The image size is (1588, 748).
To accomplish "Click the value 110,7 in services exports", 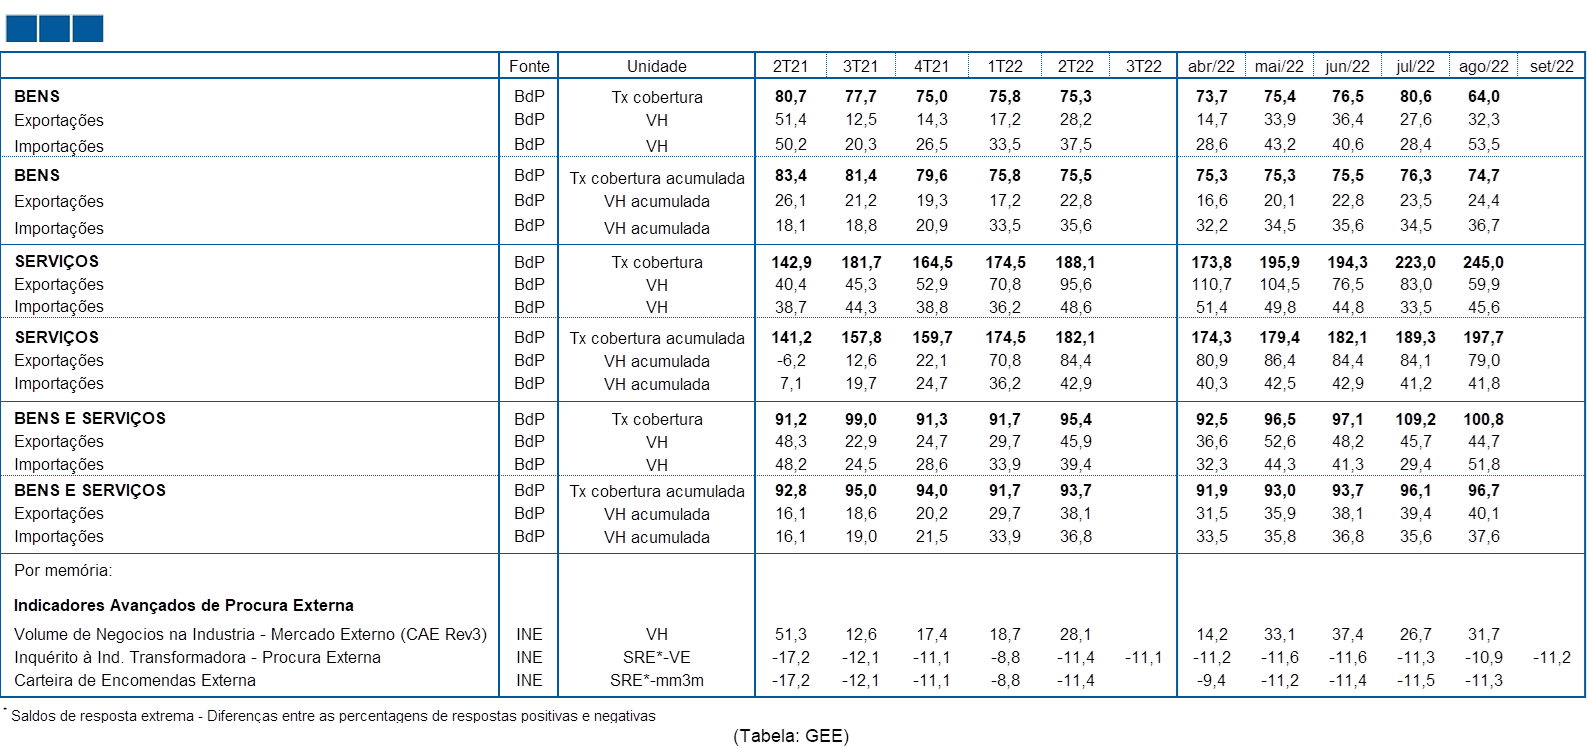I will point(1211,284).
